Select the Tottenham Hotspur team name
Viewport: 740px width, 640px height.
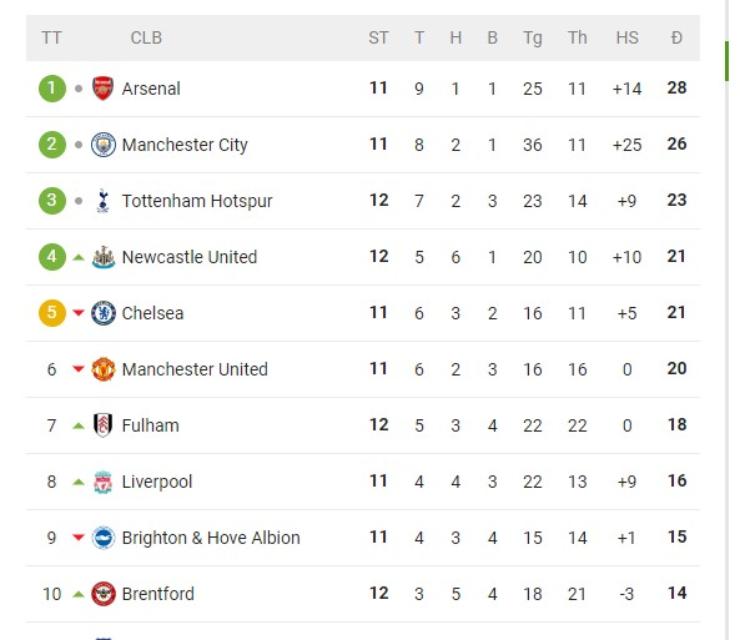197,200
